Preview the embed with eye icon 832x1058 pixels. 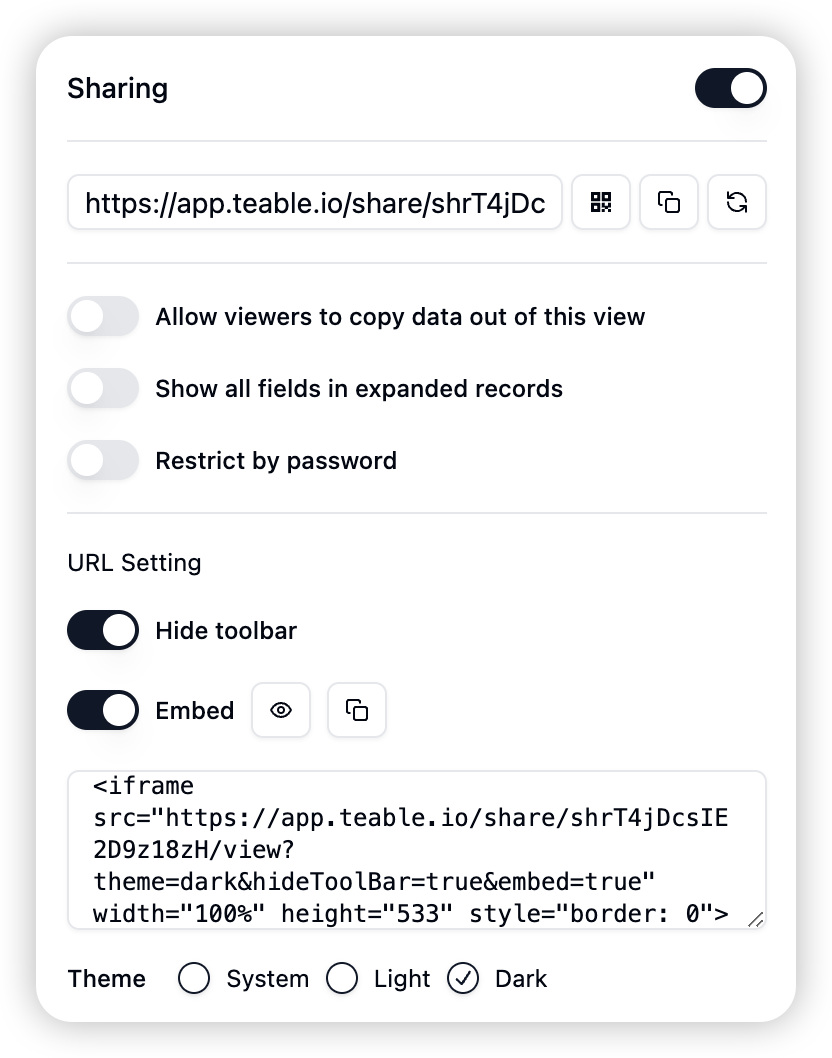coord(281,710)
